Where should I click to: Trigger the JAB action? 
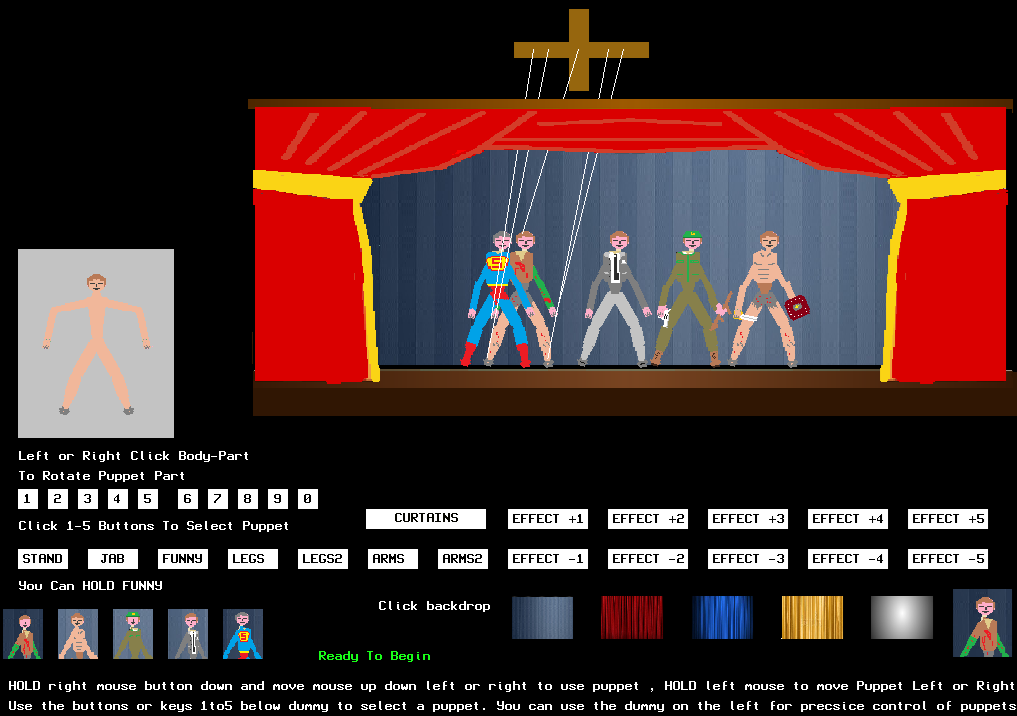tap(113, 559)
